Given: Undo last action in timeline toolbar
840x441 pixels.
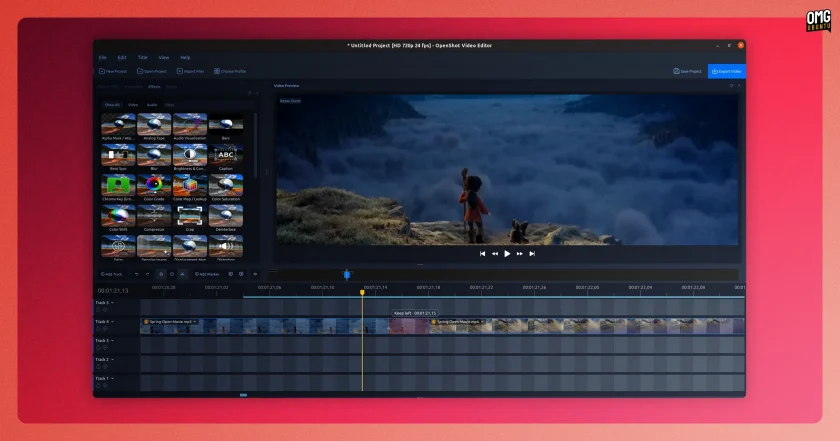Looking at the screenshot, I should click(137, 274).
